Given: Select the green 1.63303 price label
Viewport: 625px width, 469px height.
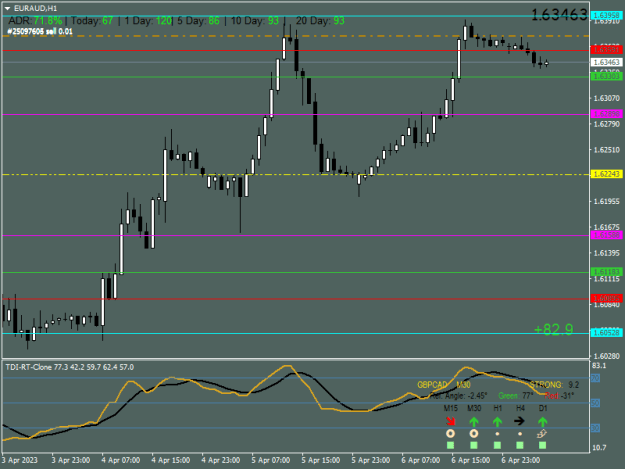Looking at the screenshot, I should [x=606, y=76].
